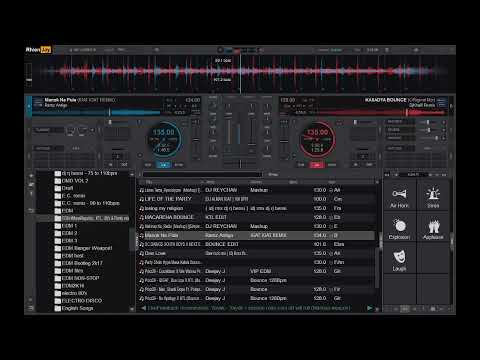Sort tracks by the Remix column header
This screenshot has height=360, width=480.
pos(269,182)
